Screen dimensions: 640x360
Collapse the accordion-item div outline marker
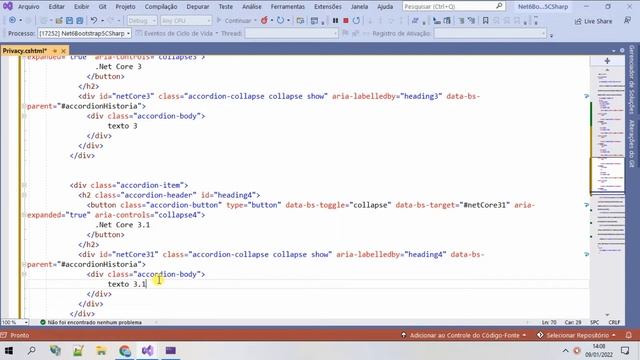[x=24, y=185]
